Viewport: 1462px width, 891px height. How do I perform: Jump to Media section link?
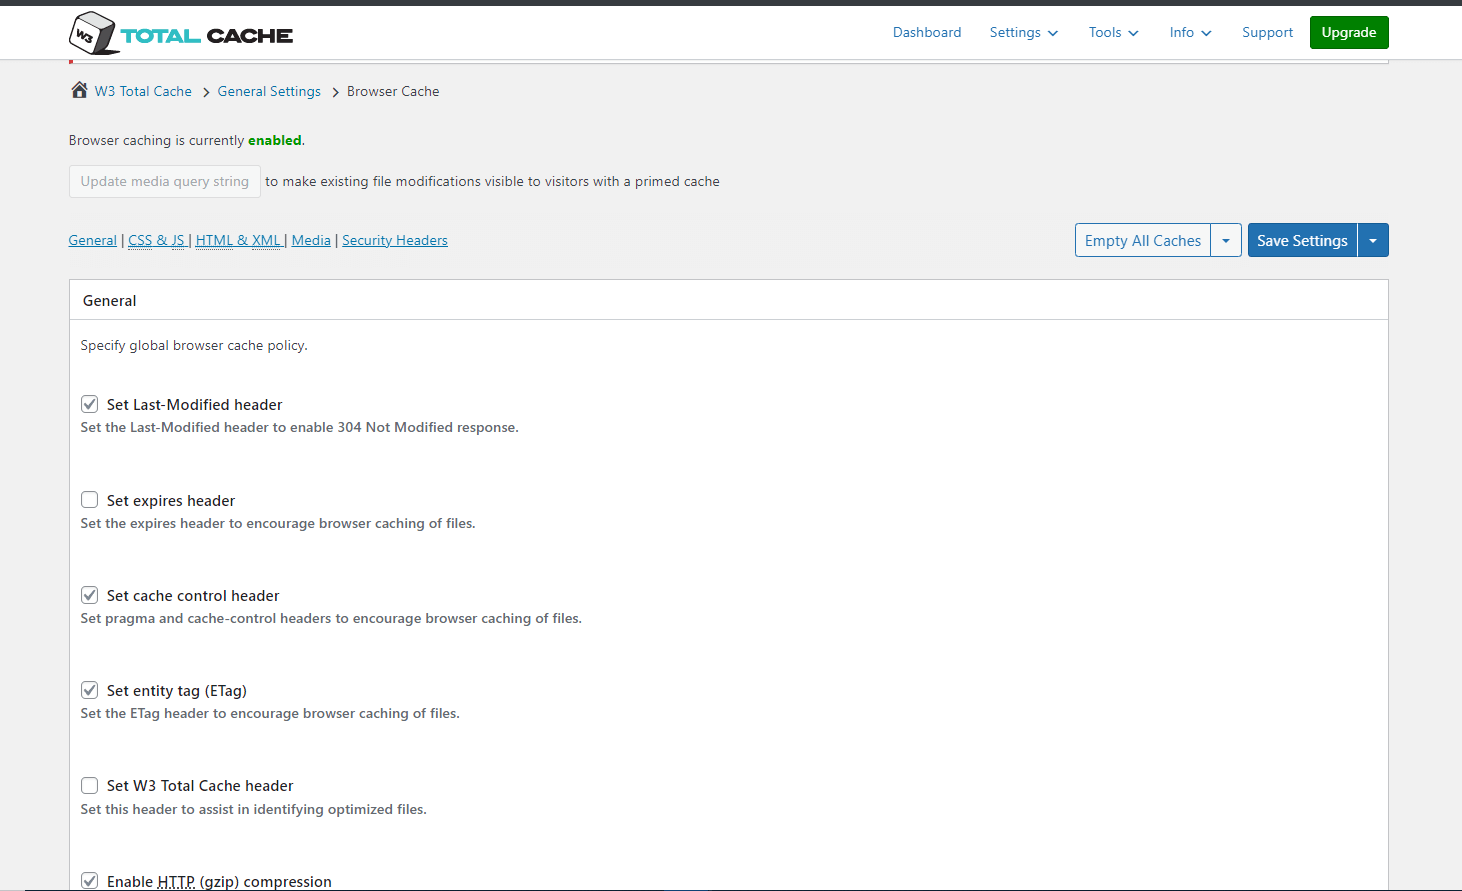point(311,240)
